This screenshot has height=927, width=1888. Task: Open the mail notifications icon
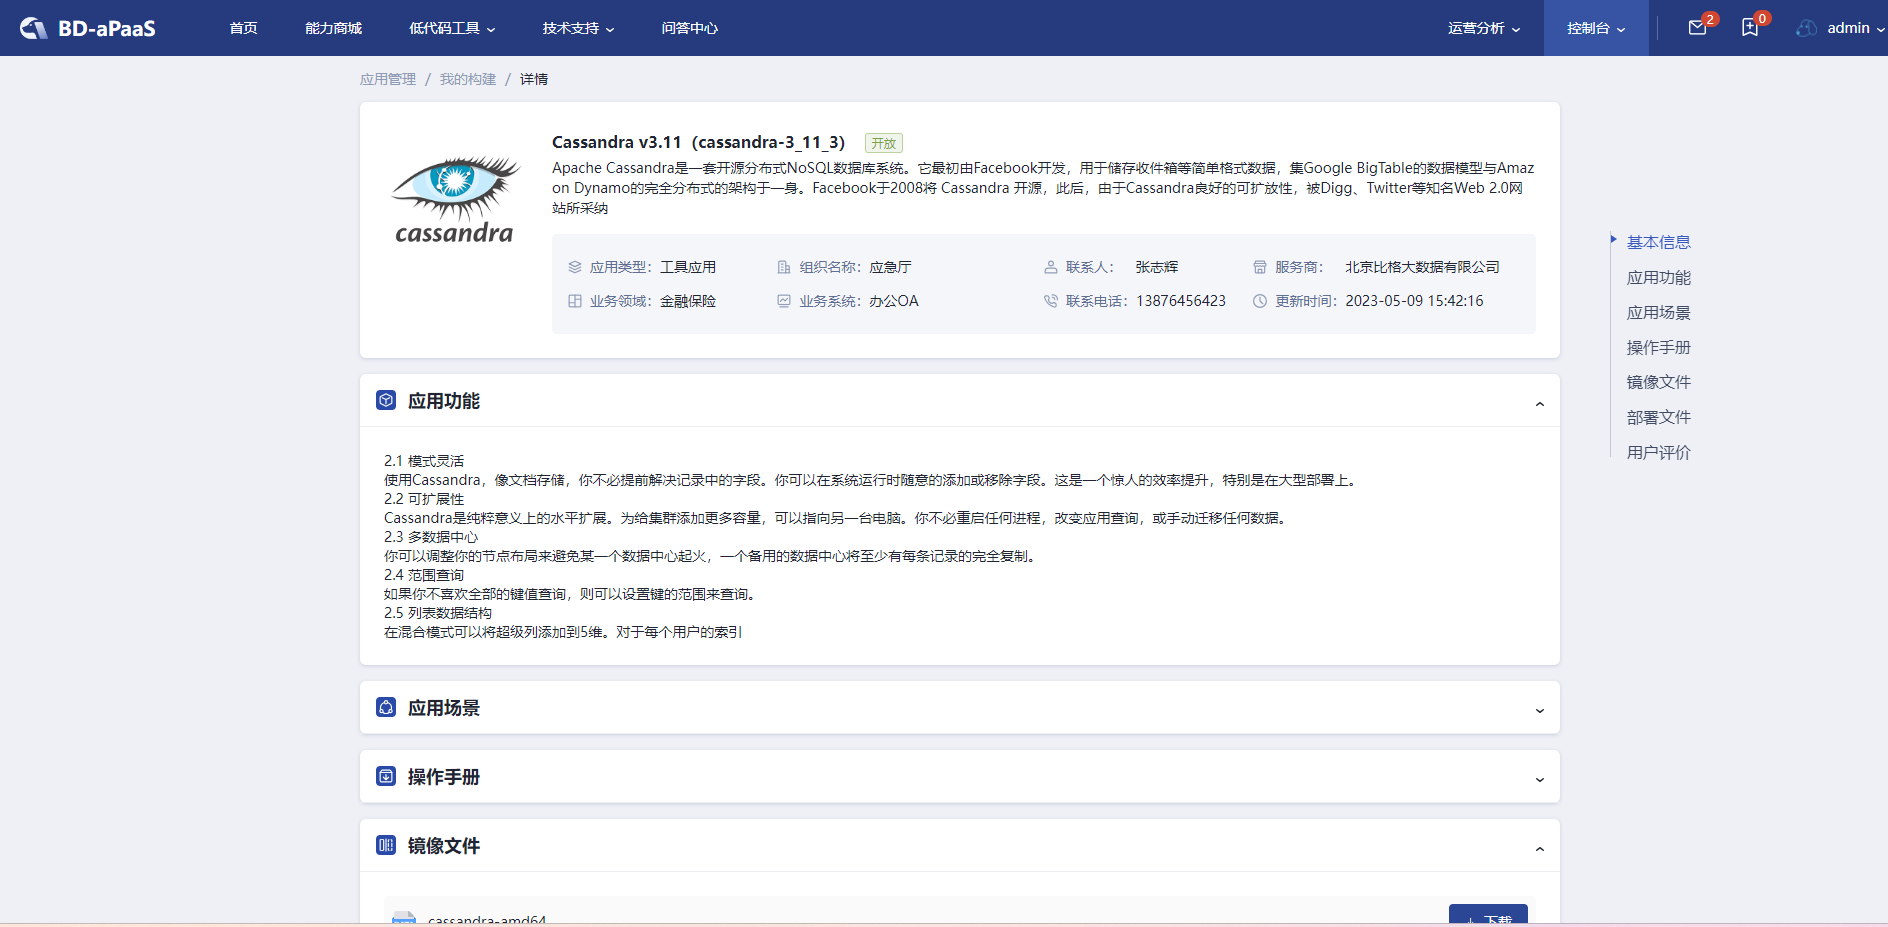1697,28
